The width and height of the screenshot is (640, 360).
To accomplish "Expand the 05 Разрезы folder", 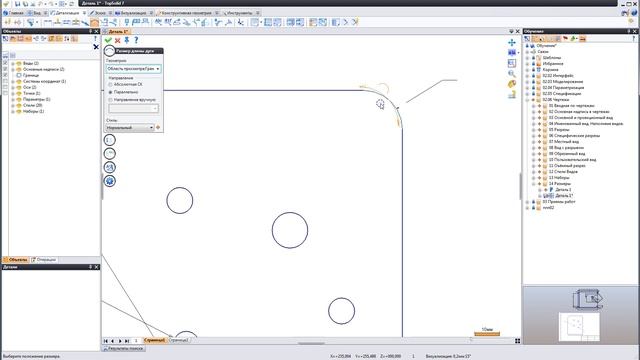I will (533, 129).
